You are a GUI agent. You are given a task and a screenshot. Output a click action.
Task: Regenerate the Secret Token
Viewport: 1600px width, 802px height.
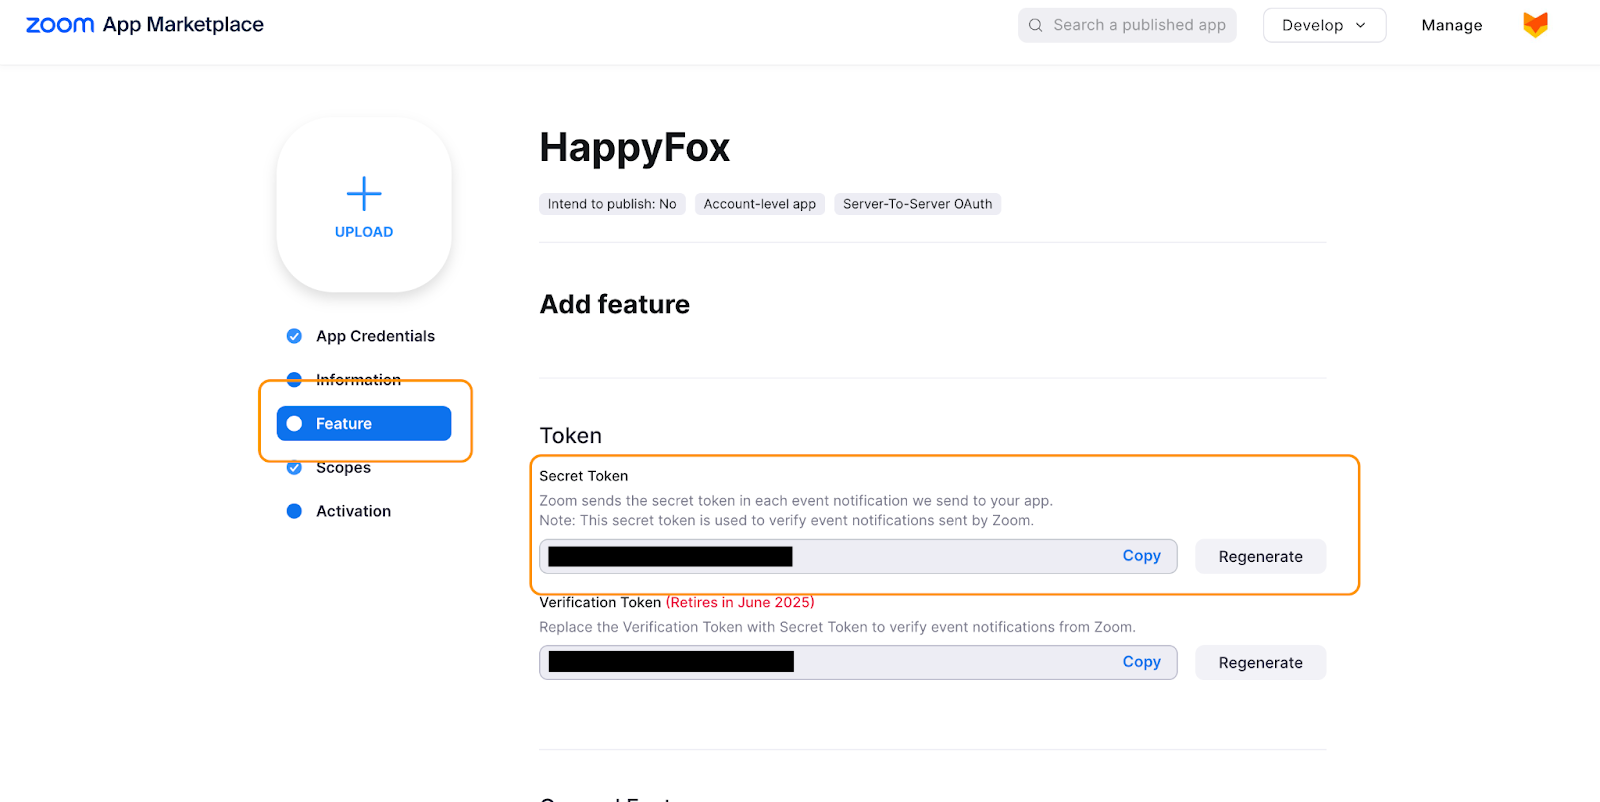coord(1260,557)
